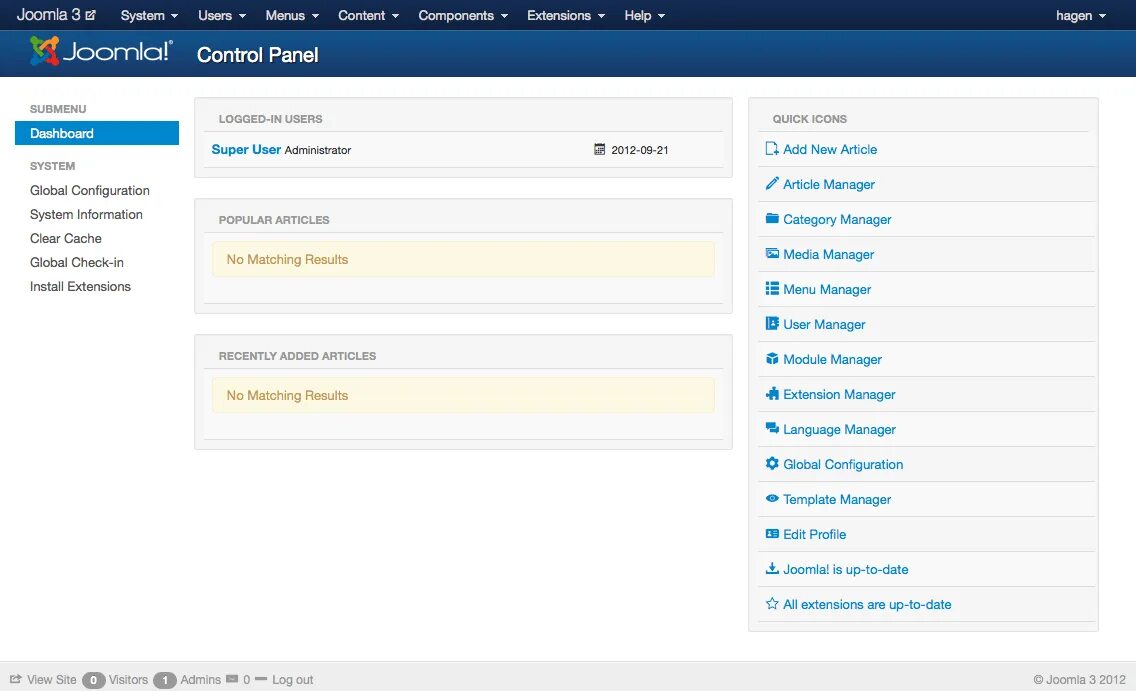Viewport: 1136px width, 691px height.
Task: Select Dashboard in the submenu
Action: click(96, 133)
